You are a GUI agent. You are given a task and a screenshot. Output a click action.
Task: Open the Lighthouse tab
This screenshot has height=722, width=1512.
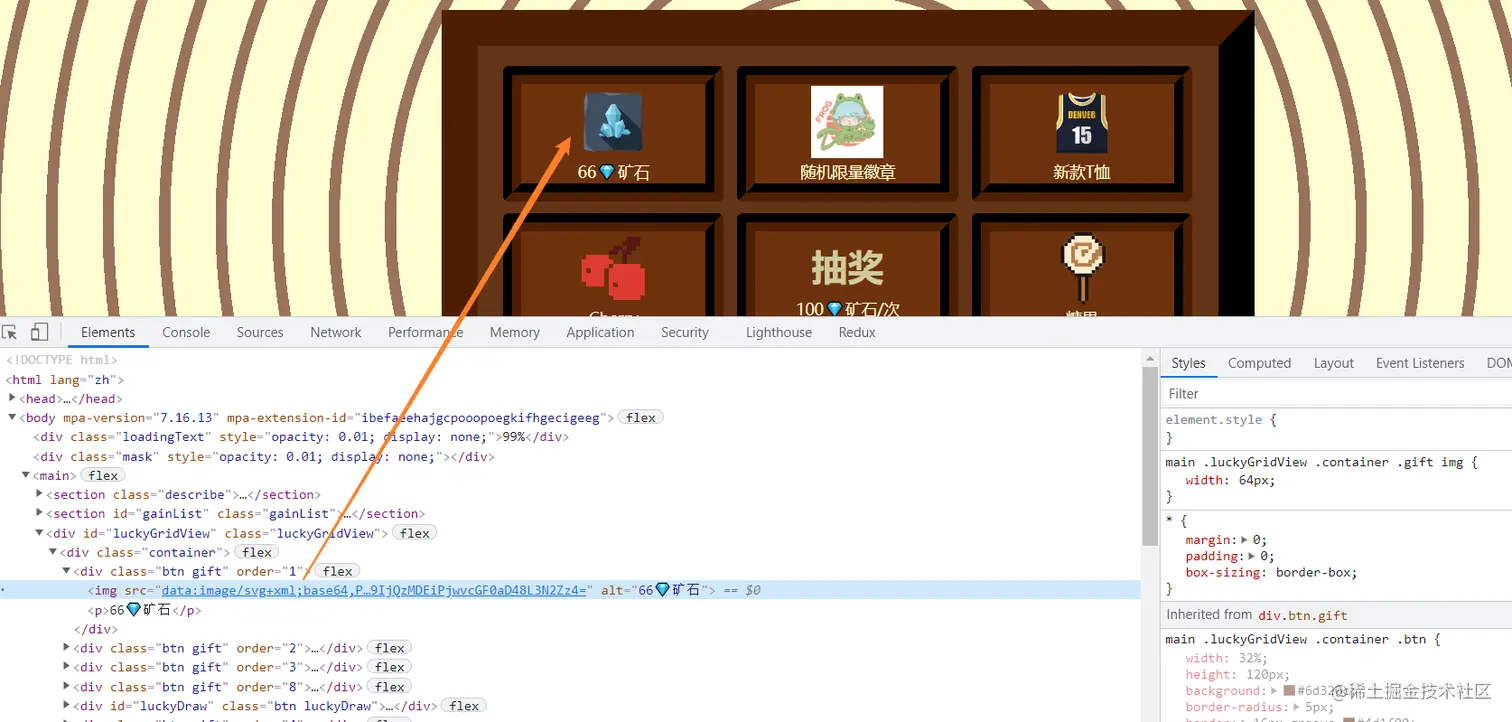tap(779, 332)
